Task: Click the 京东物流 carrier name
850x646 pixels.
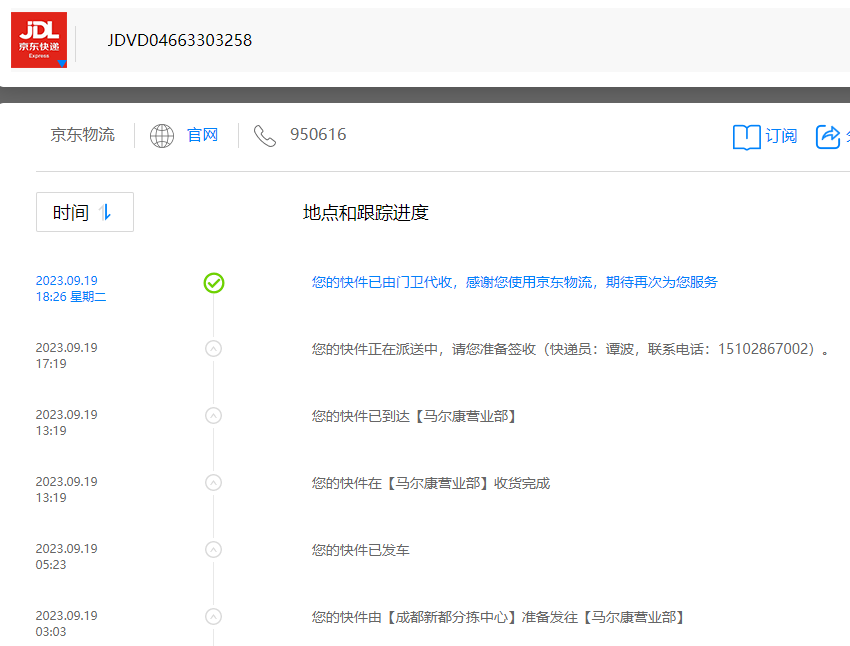Action: click(82, 134)
